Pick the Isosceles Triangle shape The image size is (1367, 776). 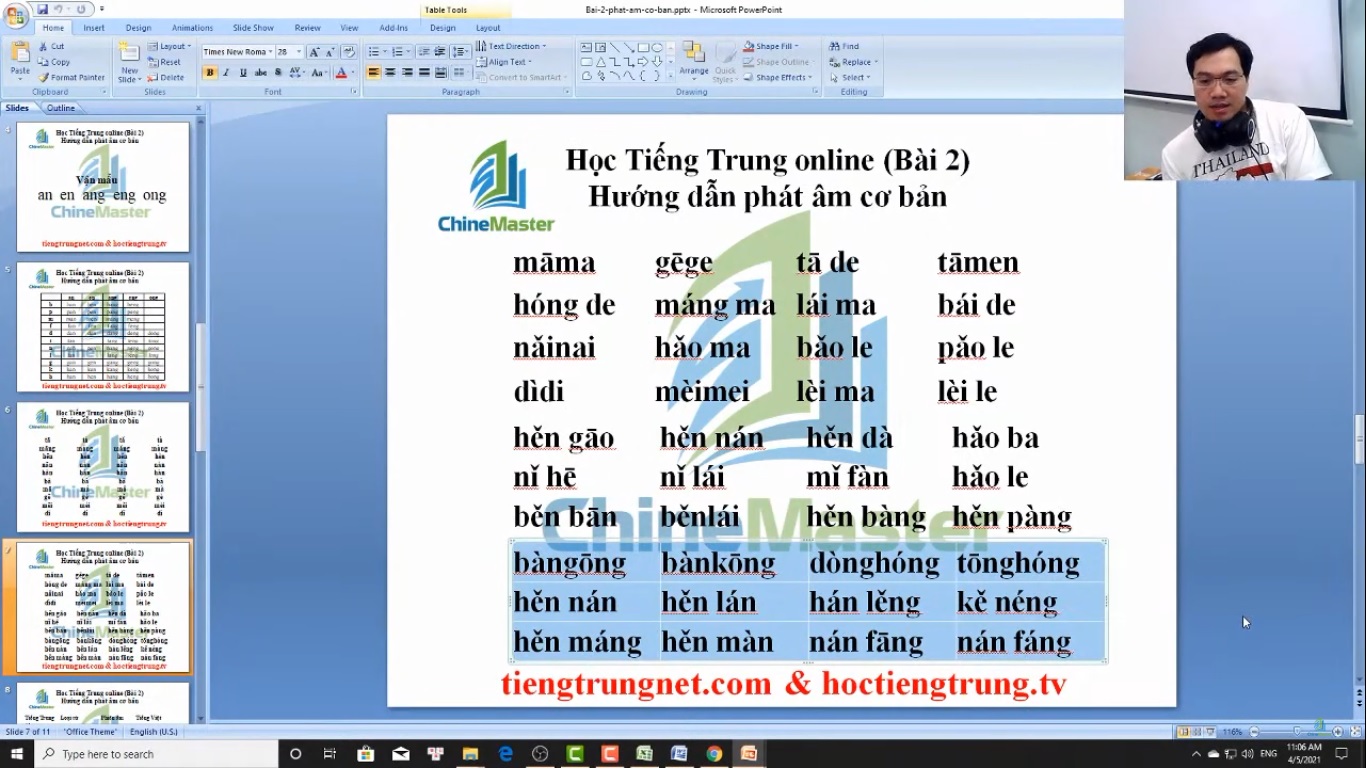tap(600, 61)
